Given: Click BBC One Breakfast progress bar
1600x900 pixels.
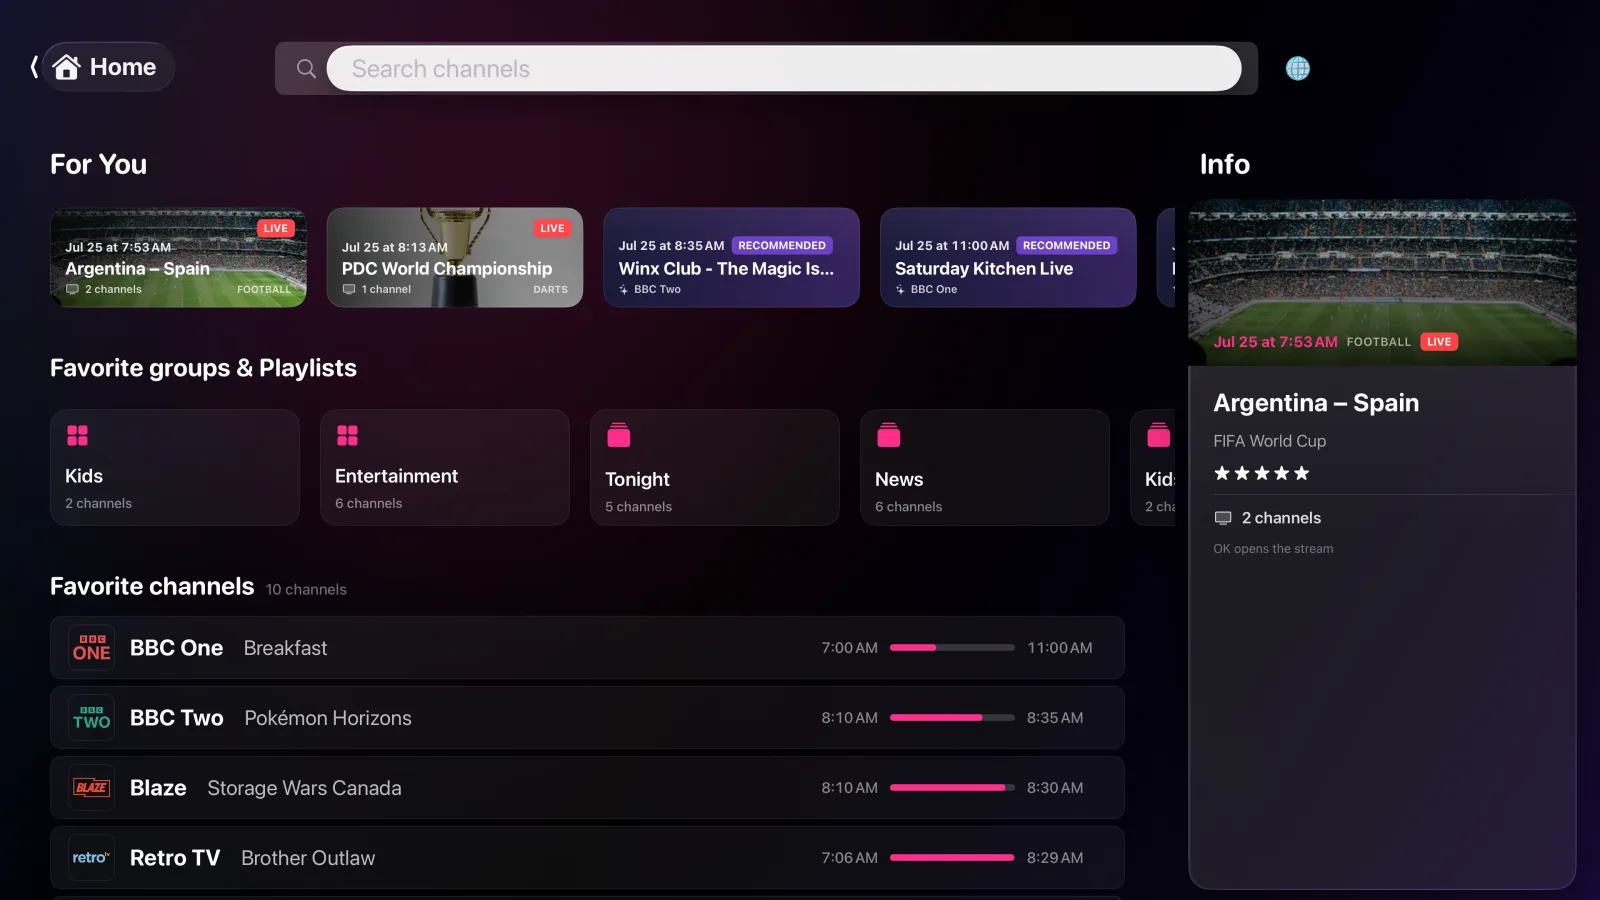Looking at the screenshot, I should (952, 648).
